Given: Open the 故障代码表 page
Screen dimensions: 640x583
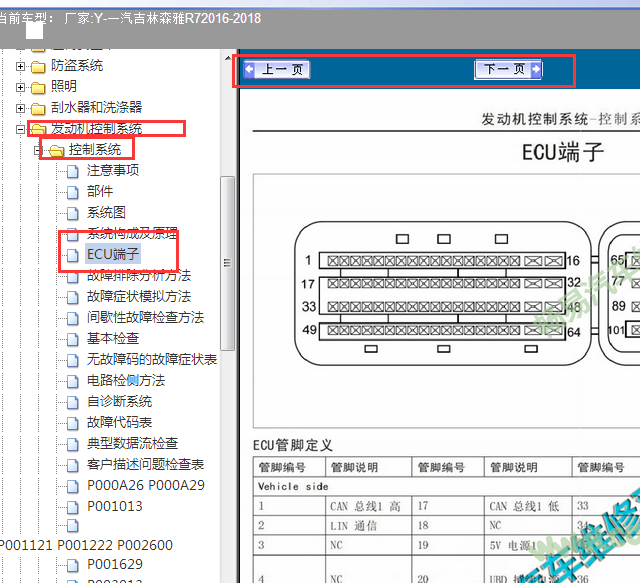Looking at the screenshot, I should tap(119, 423).
